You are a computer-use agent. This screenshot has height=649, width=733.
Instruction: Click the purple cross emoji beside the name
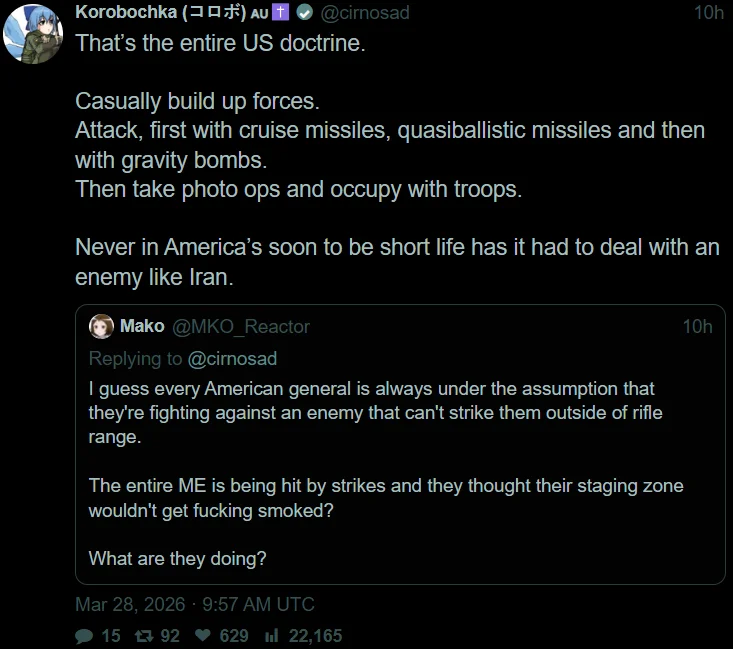[x=287, y=13]
